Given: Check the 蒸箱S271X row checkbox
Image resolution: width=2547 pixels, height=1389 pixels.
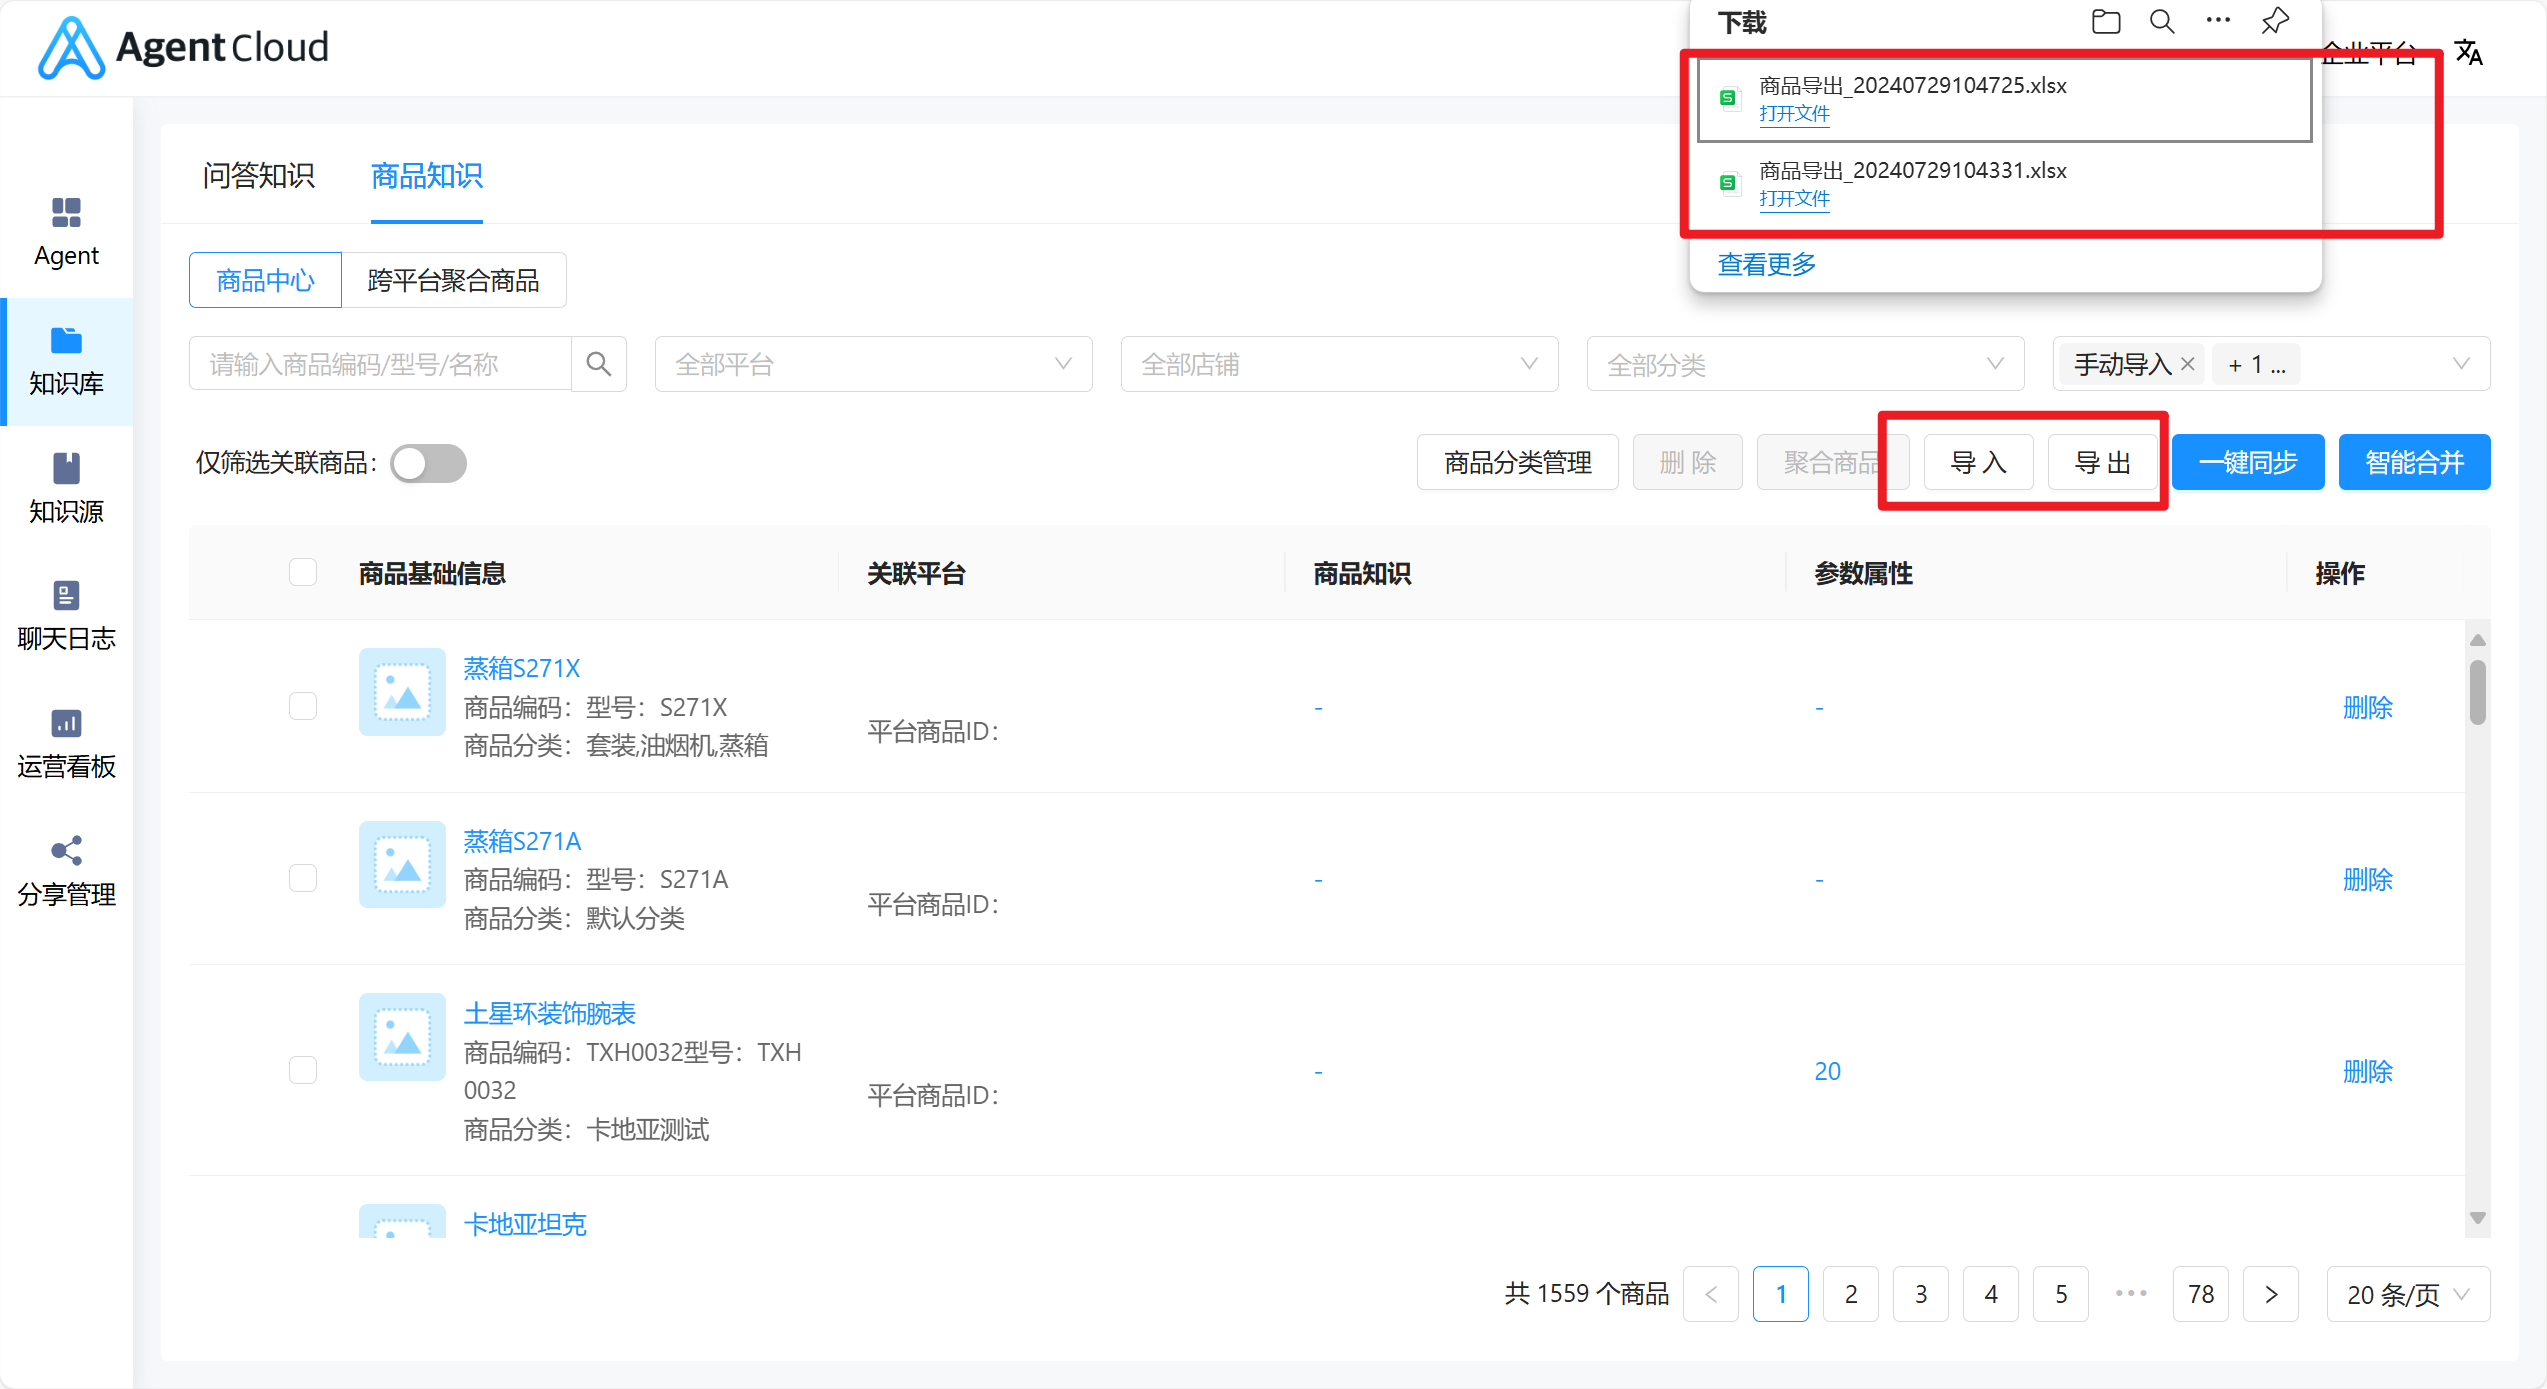Looking at the screenshot, I should (303, 706).
